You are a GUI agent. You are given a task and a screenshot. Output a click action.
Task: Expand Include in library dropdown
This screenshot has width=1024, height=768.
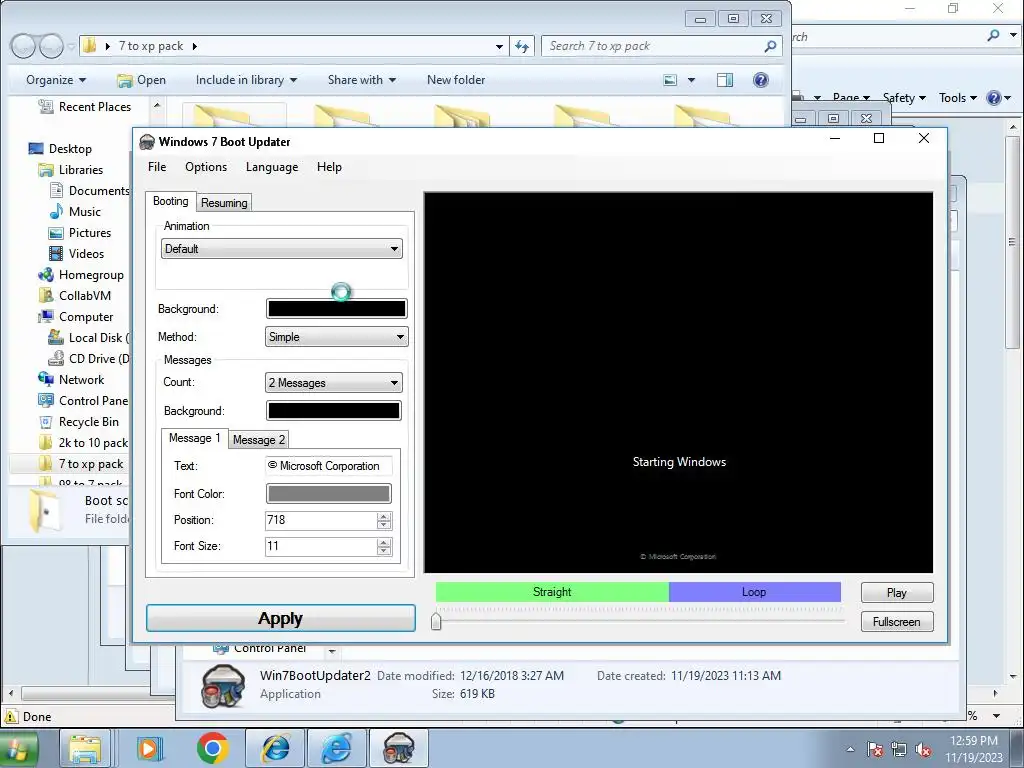coord(246,80)
